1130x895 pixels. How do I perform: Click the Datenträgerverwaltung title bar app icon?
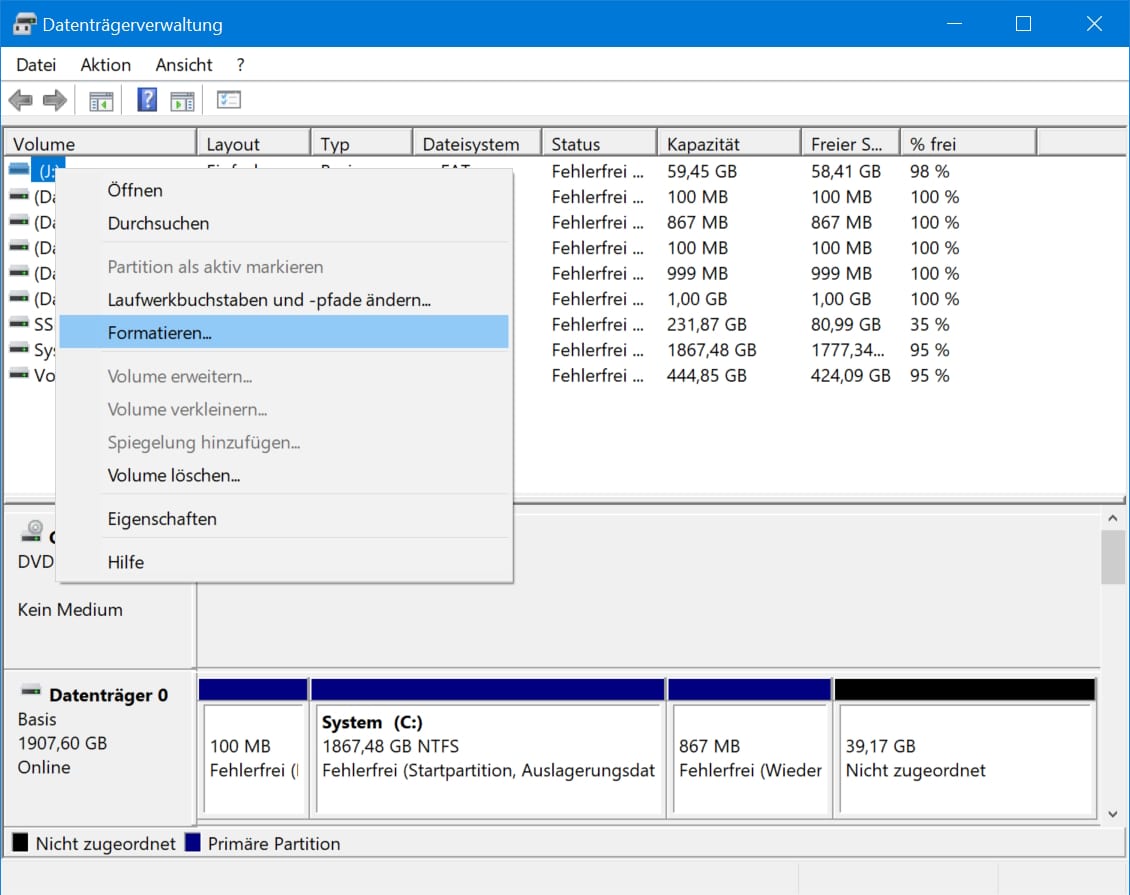click(x=24, y=24)
